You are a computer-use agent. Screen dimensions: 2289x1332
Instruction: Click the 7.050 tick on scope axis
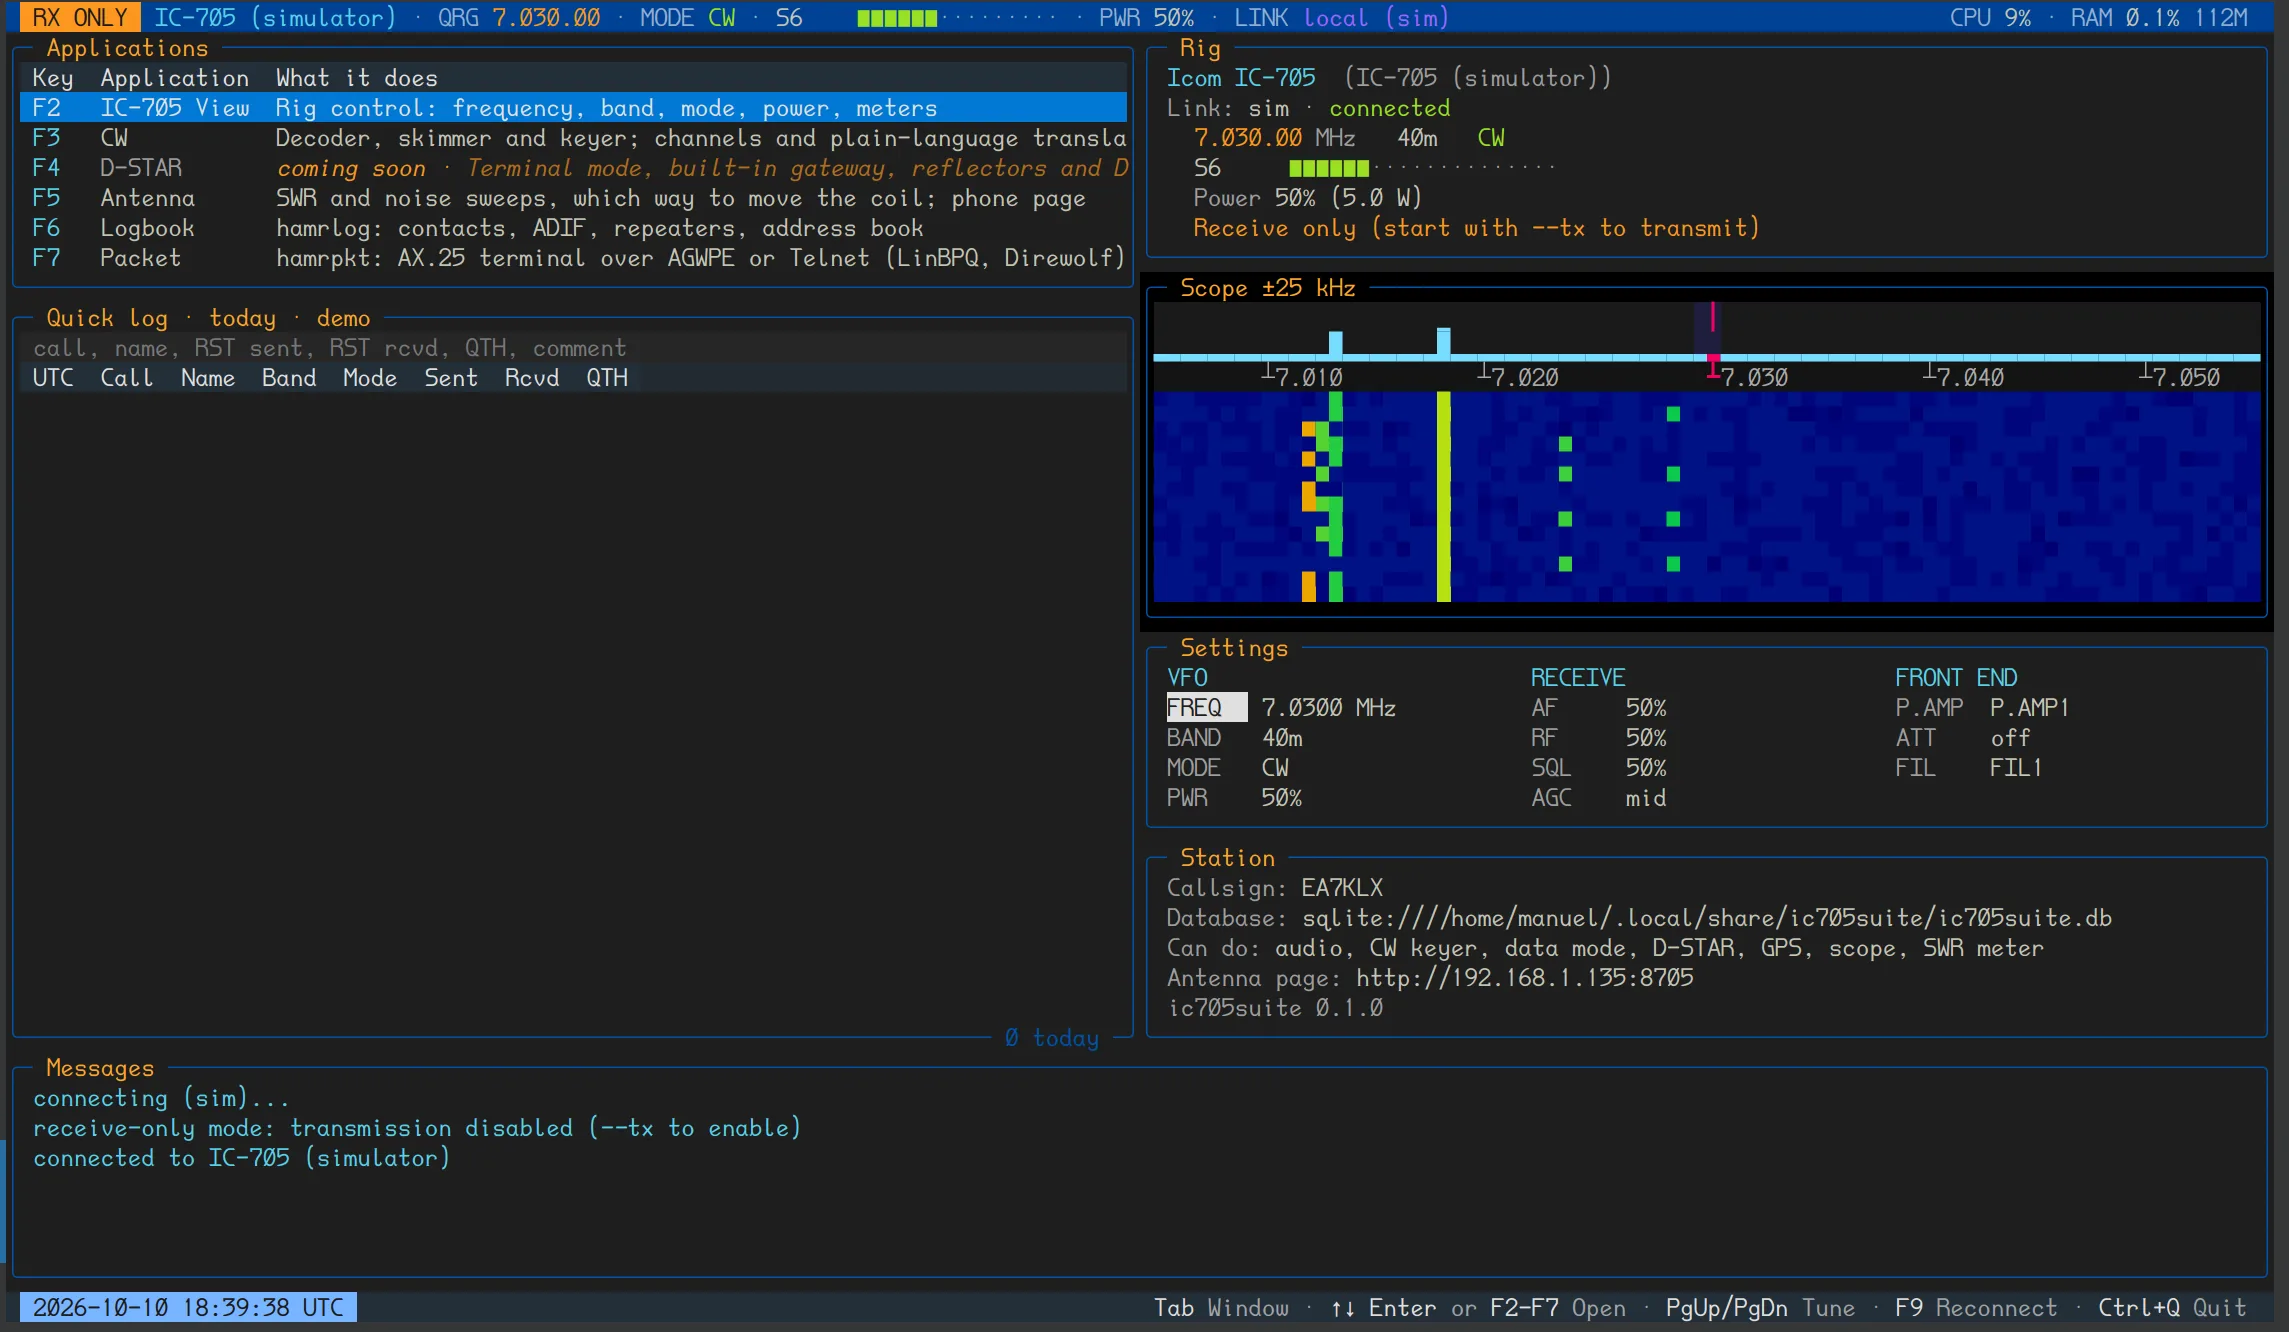pyautogui.click(x=2180, y=377)
